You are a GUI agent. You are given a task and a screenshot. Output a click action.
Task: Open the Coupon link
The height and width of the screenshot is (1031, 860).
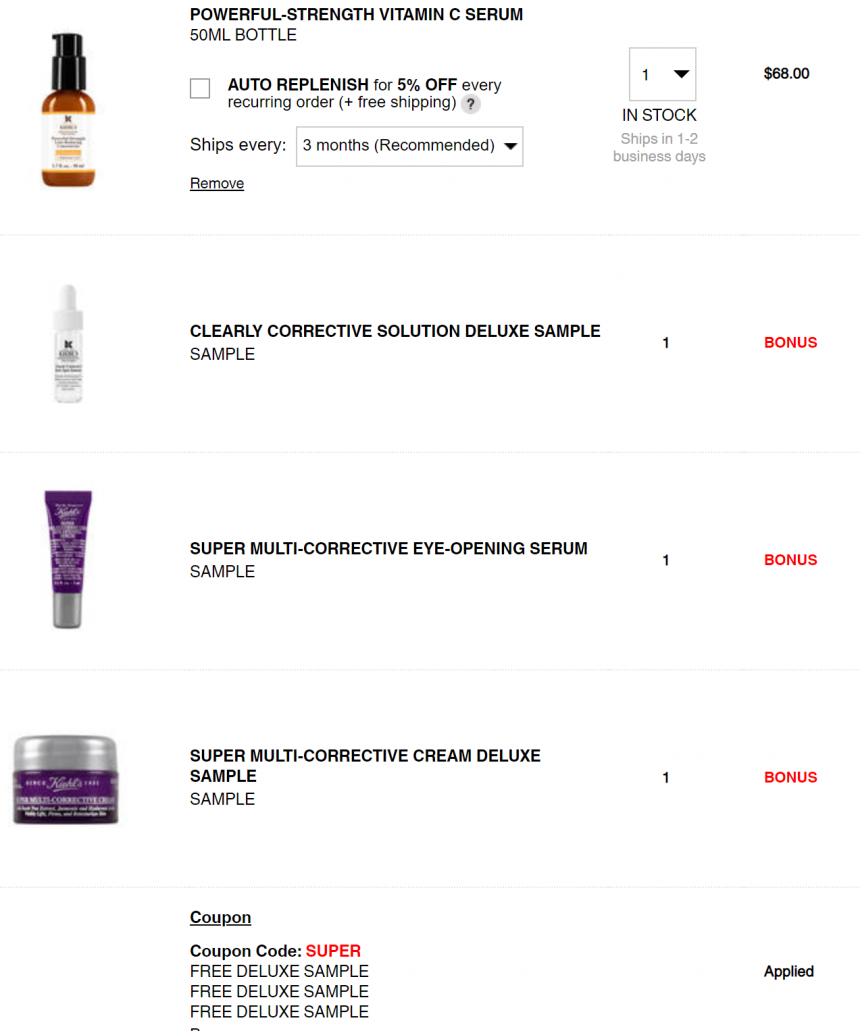click(220, 917)
